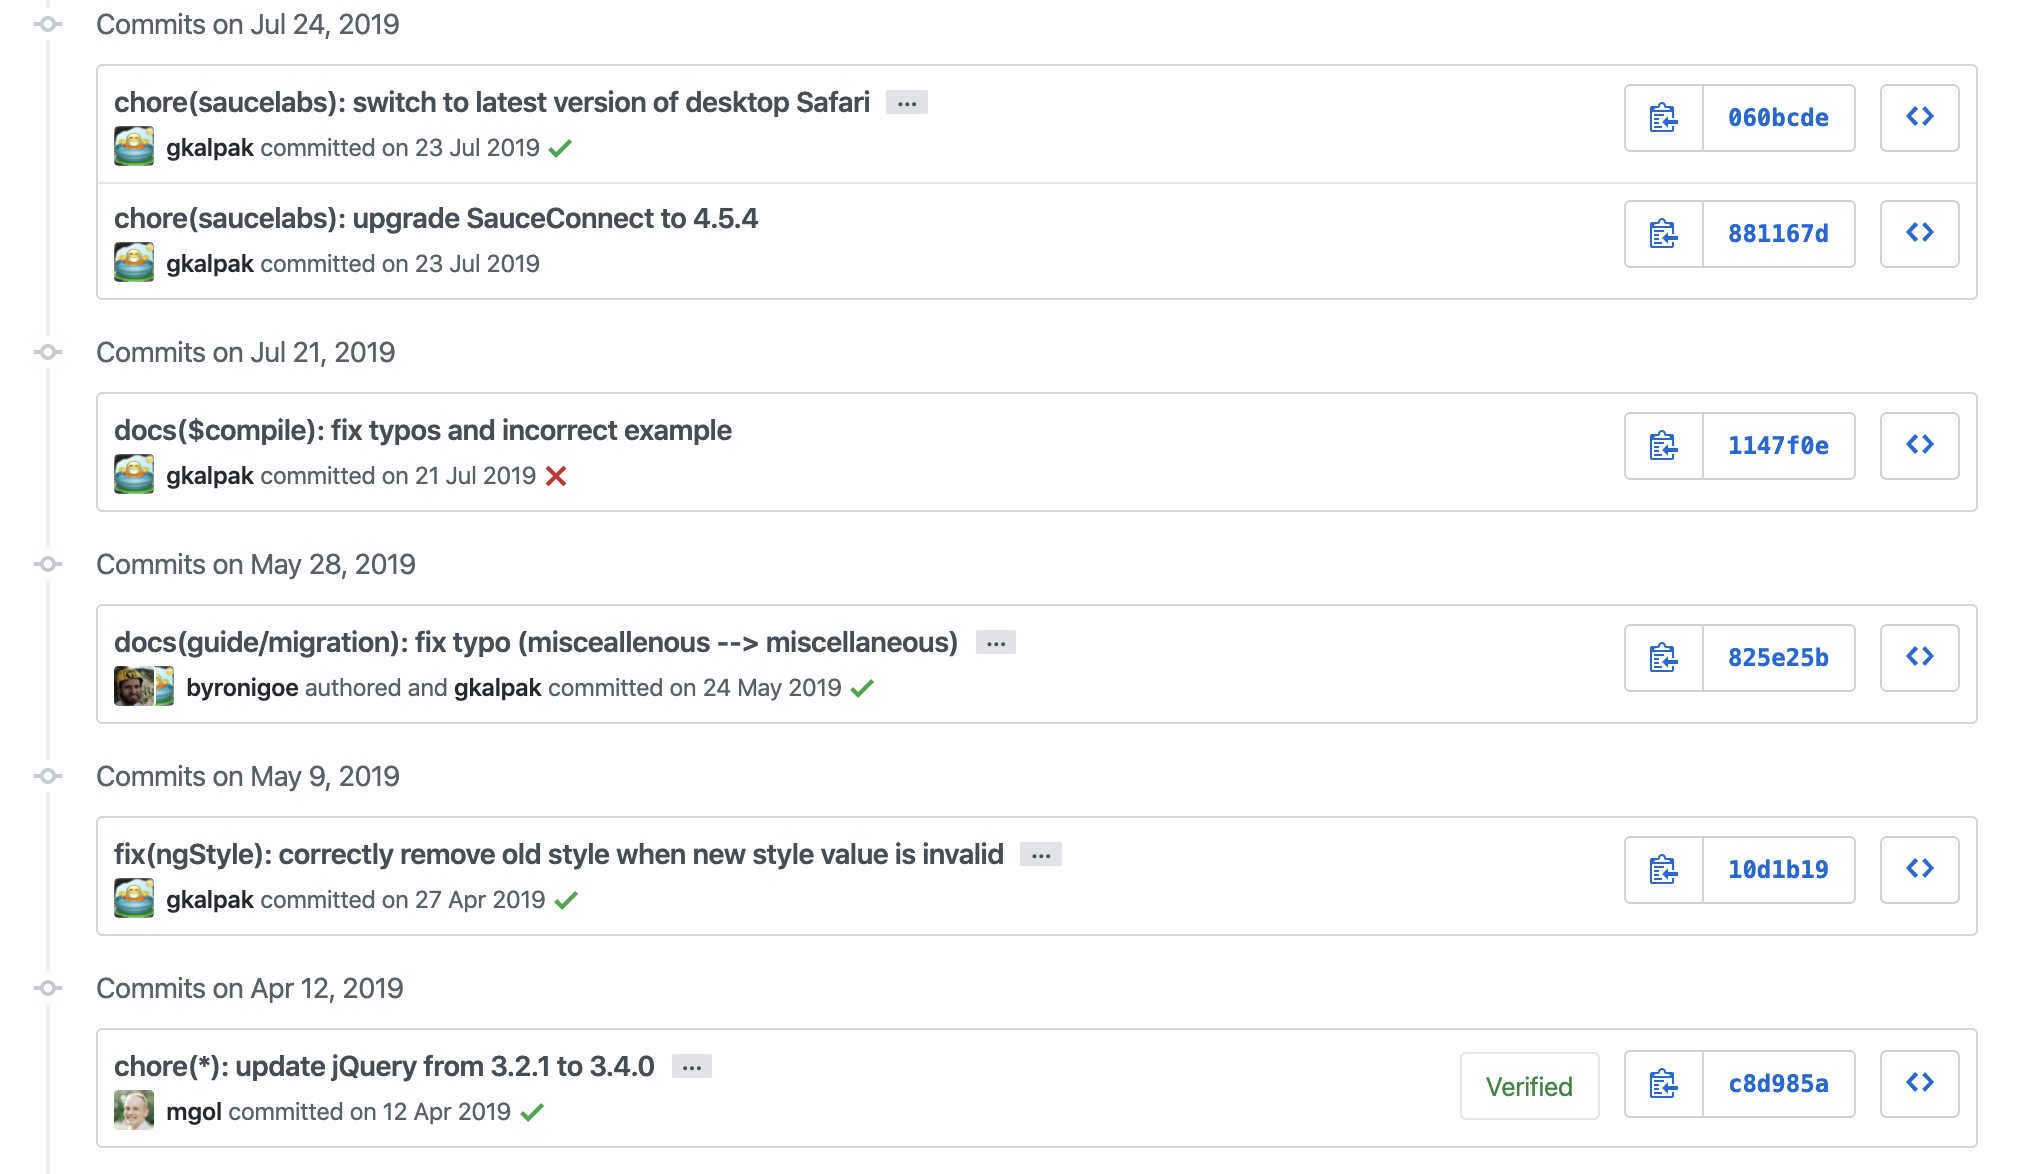Screen dimensions: 2020x1174
Task: Expand description of jQuery update commit
Action: coord(692,1067)
